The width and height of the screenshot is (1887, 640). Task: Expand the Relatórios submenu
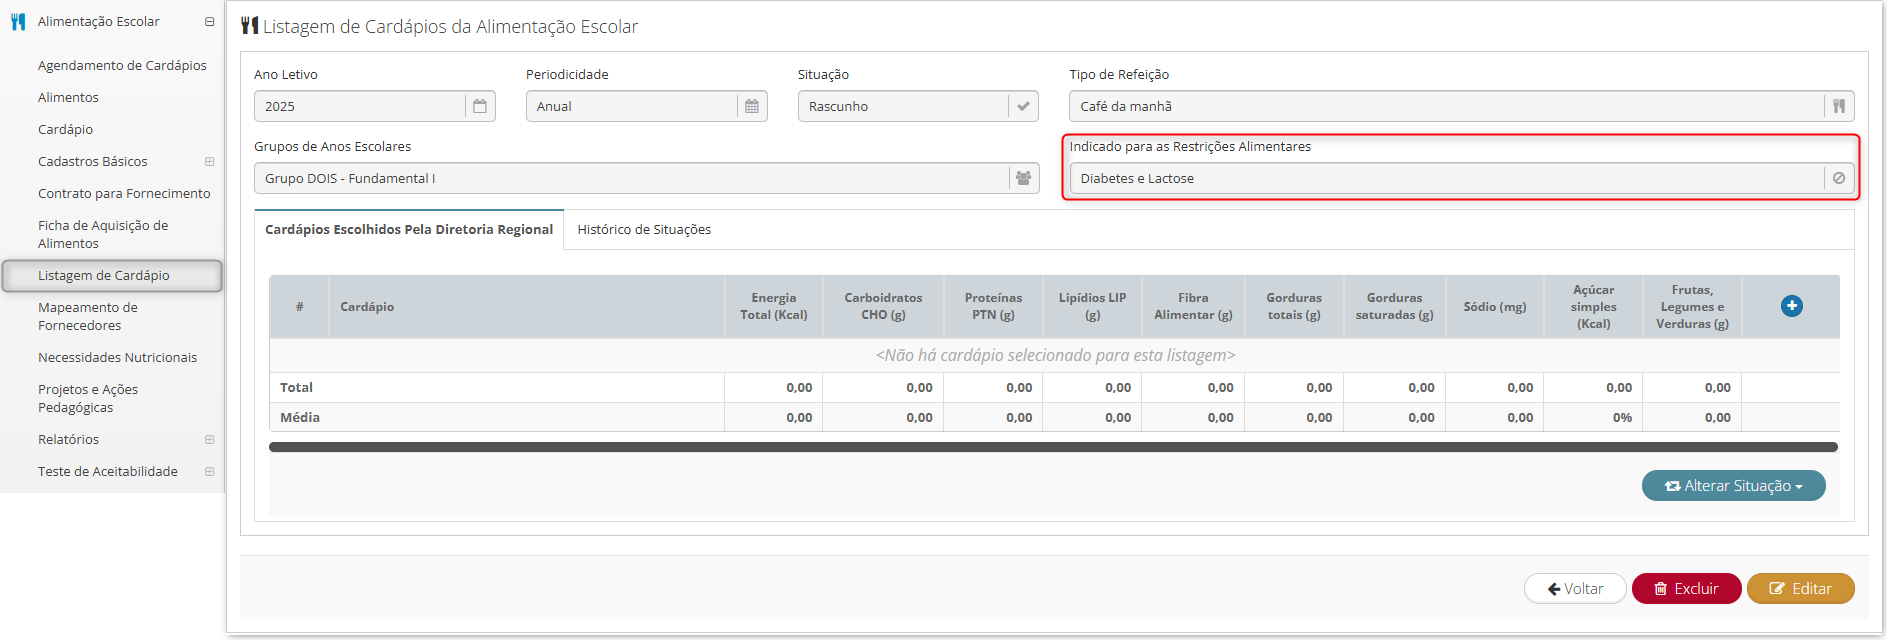pyautogui.click(x=209, y=439)
